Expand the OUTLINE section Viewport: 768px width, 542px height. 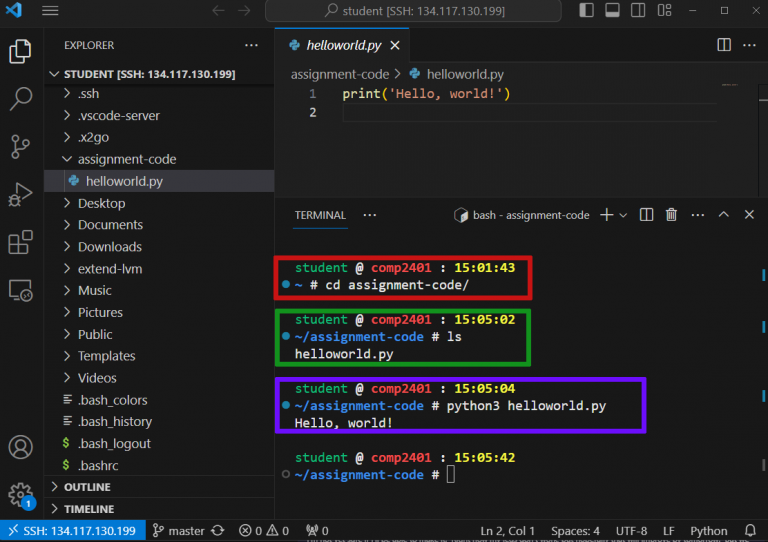87,487
